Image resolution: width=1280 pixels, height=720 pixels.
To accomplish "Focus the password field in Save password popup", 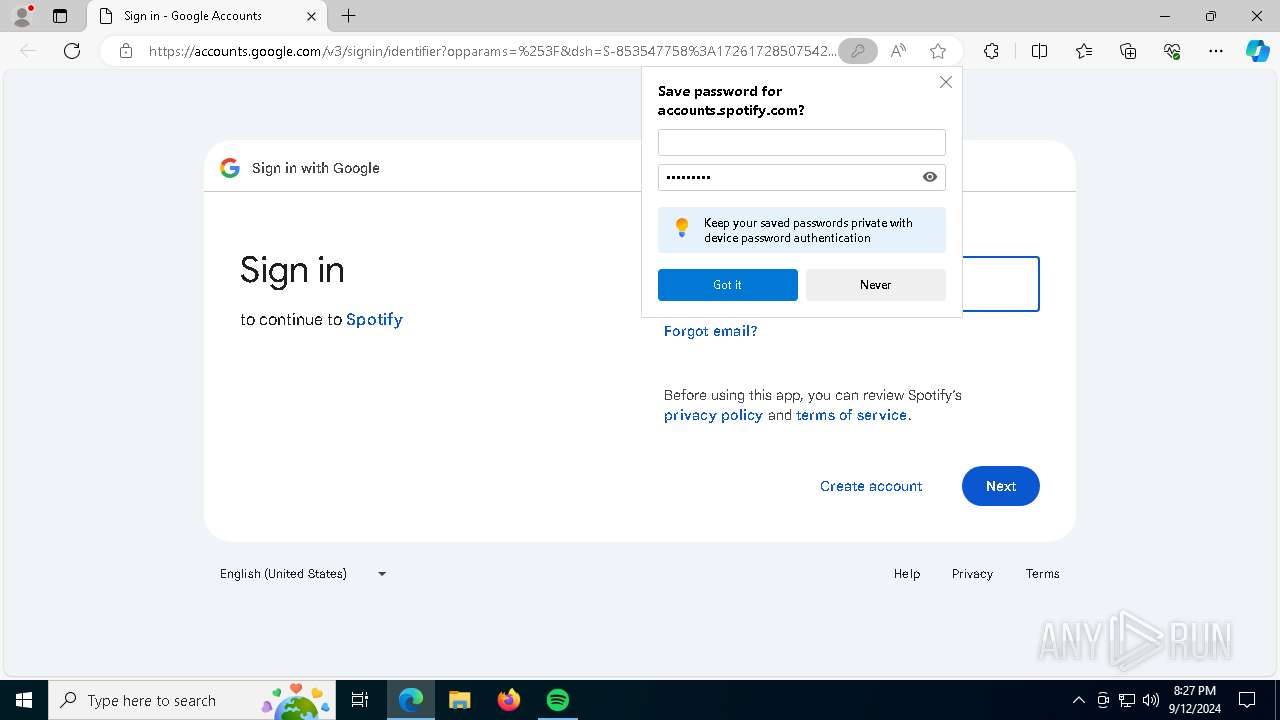I will (788, 177).
